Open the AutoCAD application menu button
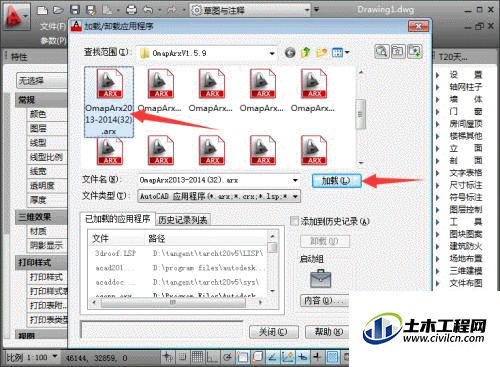 16,17
